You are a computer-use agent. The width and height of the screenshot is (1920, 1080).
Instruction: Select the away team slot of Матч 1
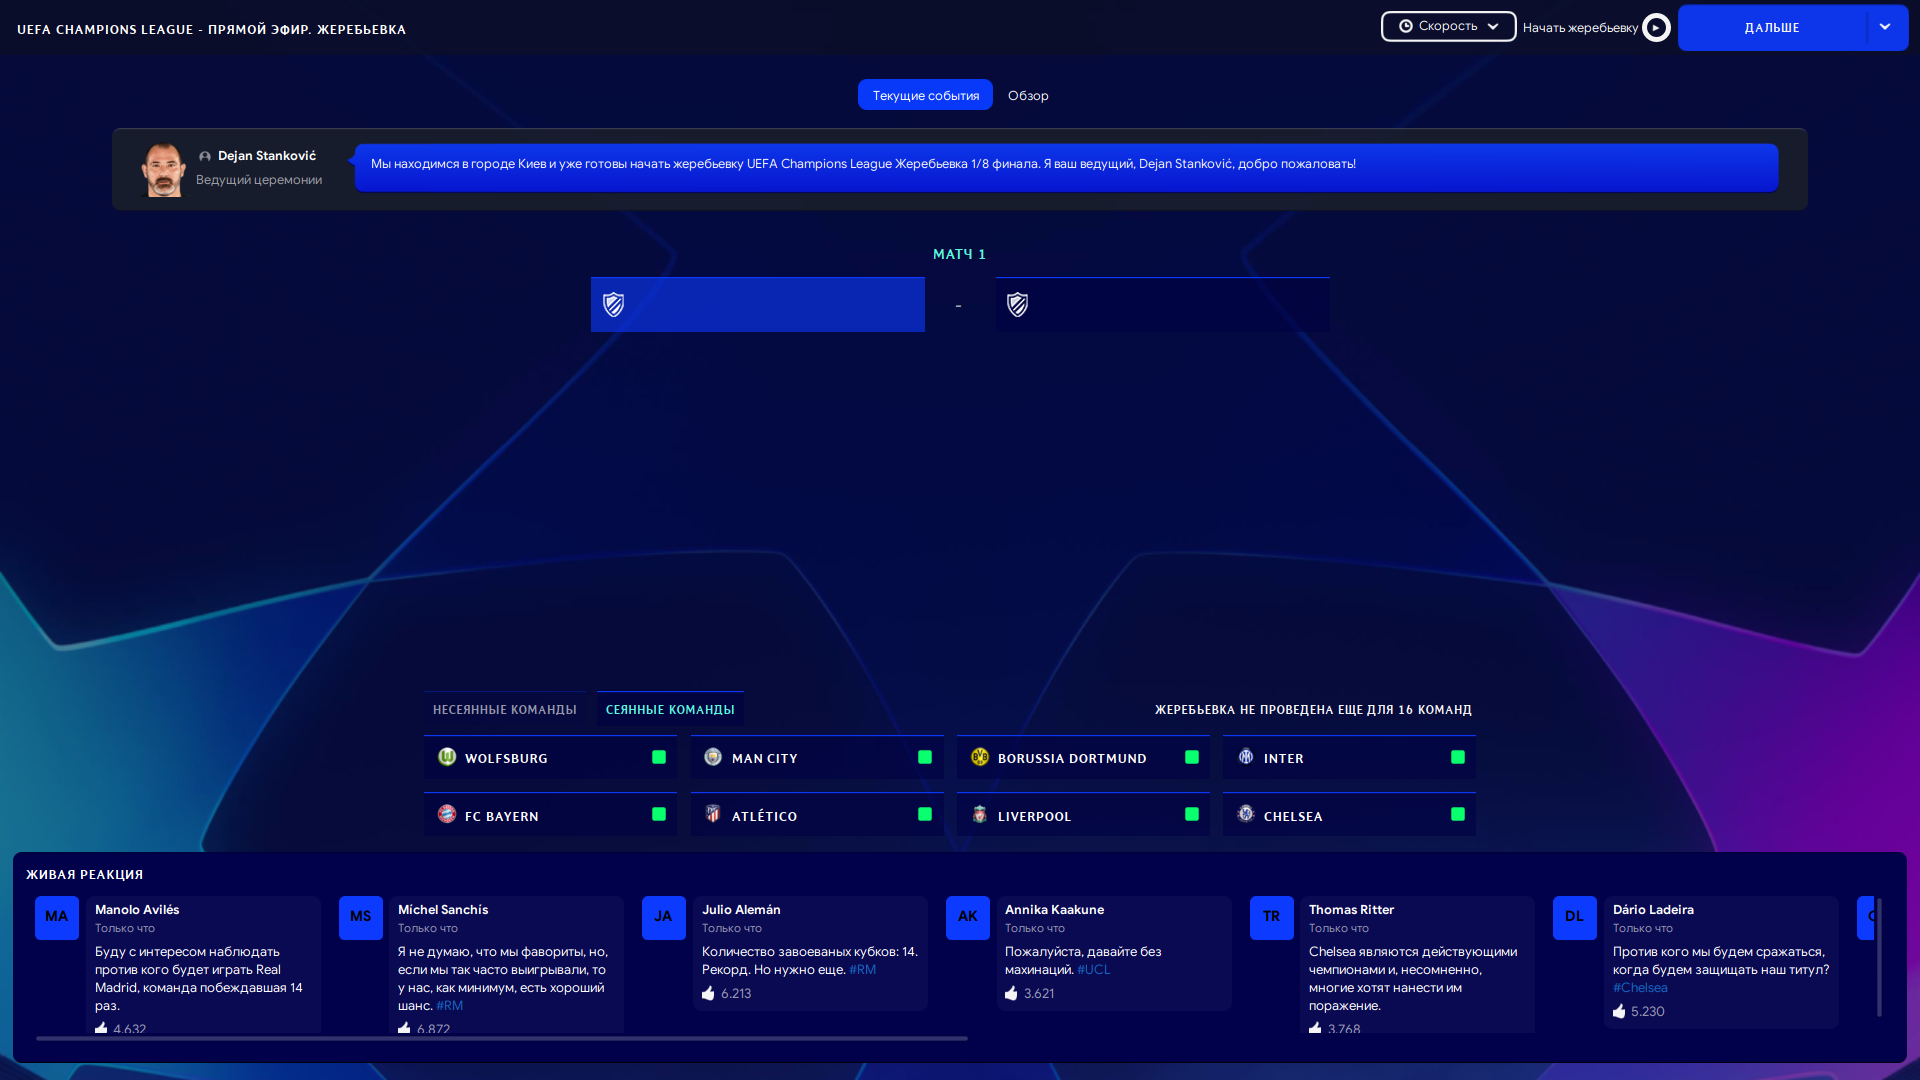[x=1162, y=305]
